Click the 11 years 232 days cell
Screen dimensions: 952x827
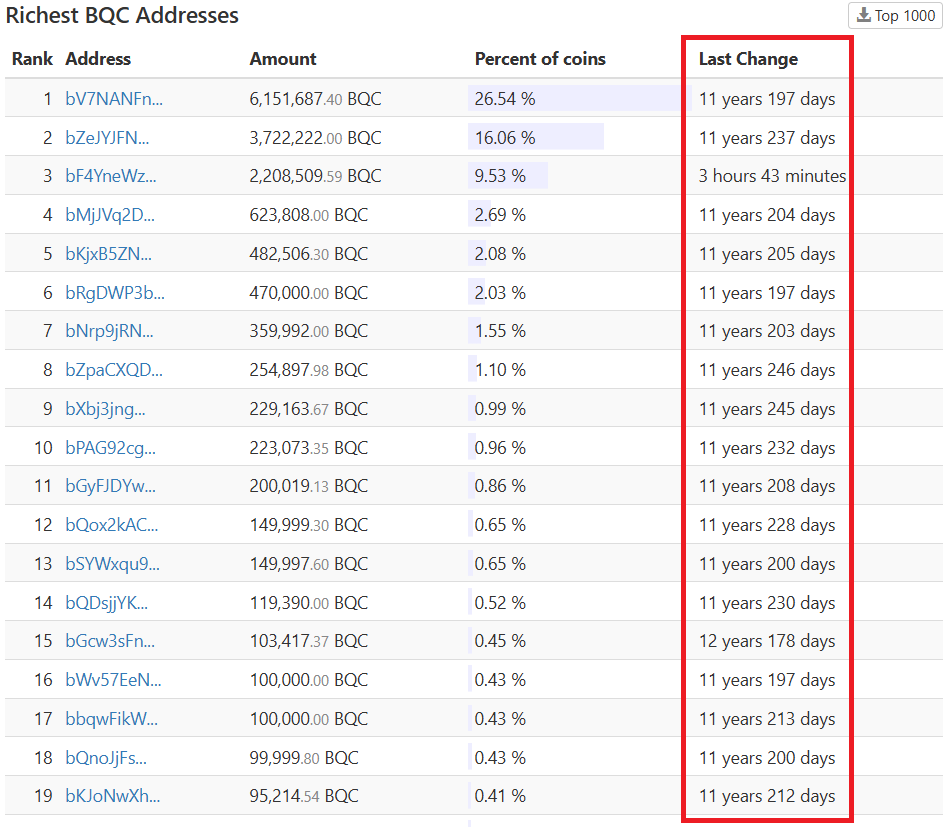767,448
